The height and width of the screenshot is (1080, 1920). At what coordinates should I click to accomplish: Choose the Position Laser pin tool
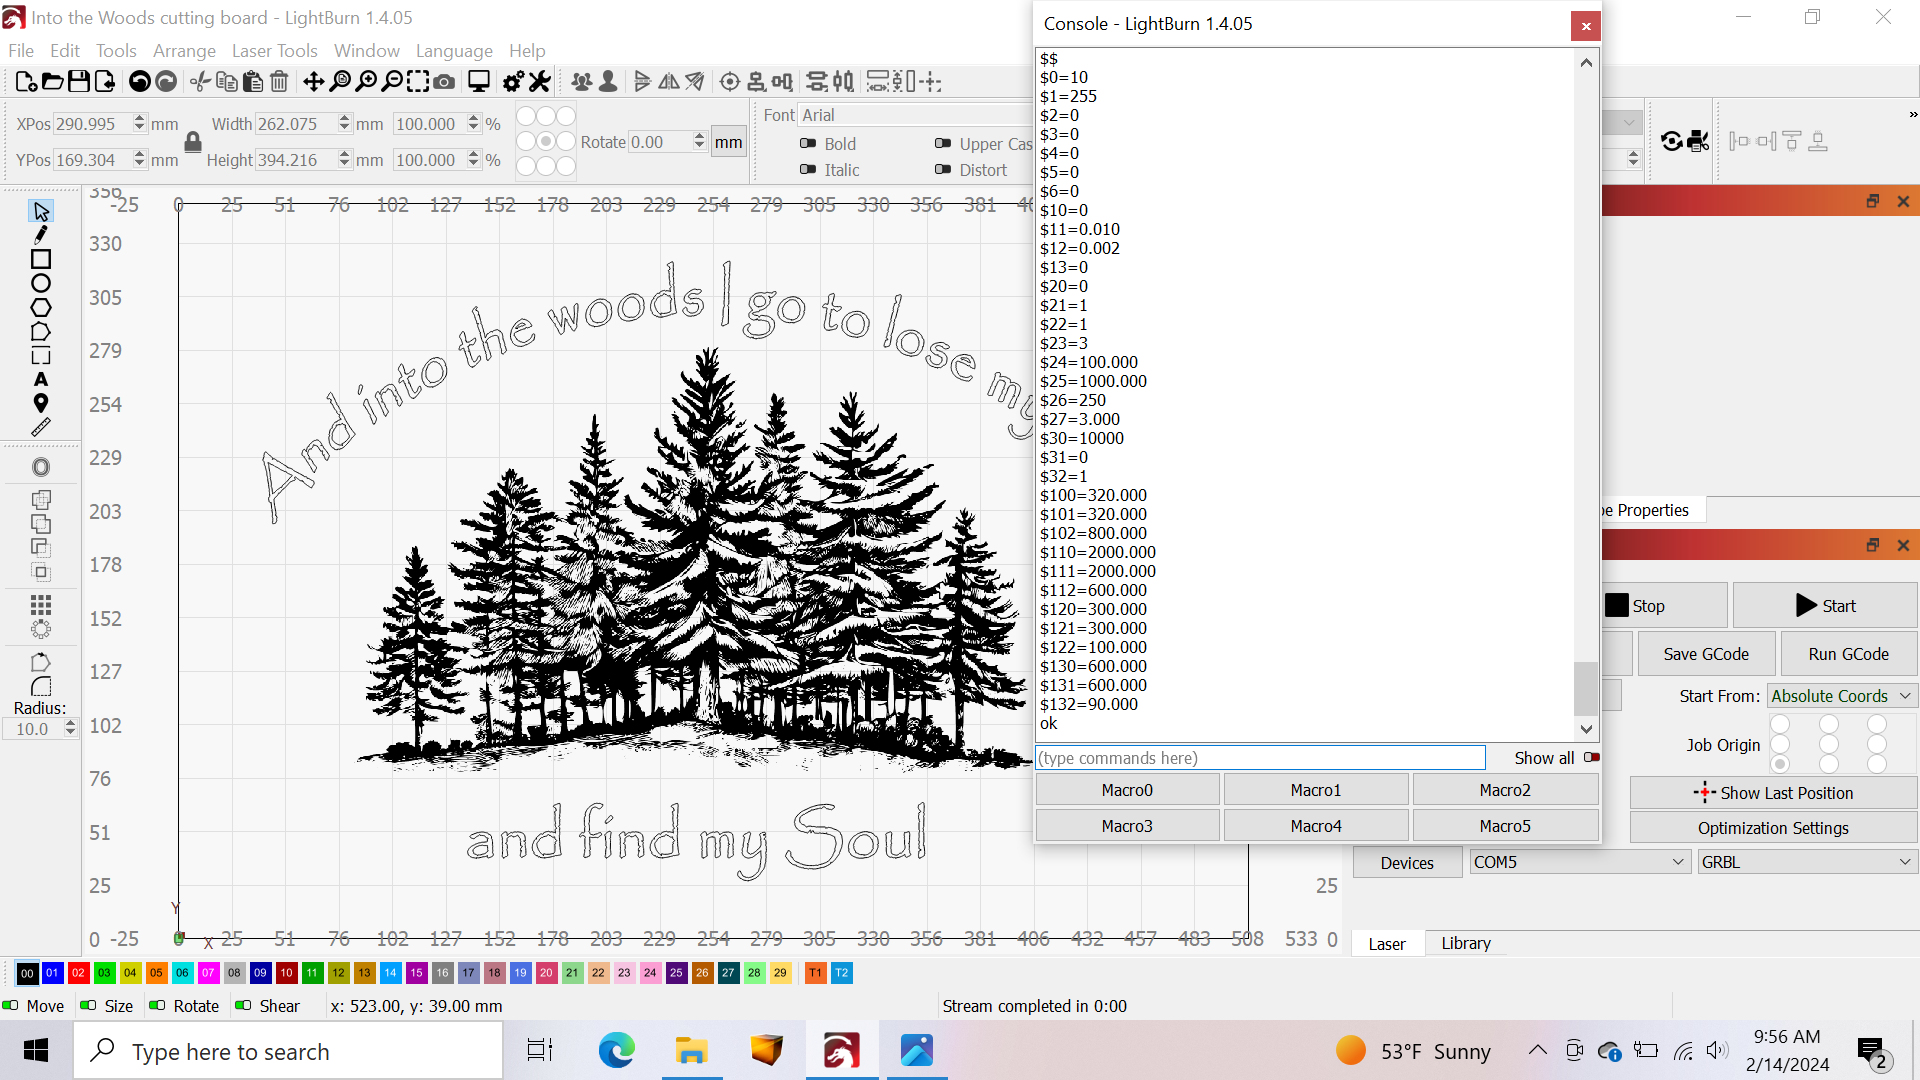41,403
